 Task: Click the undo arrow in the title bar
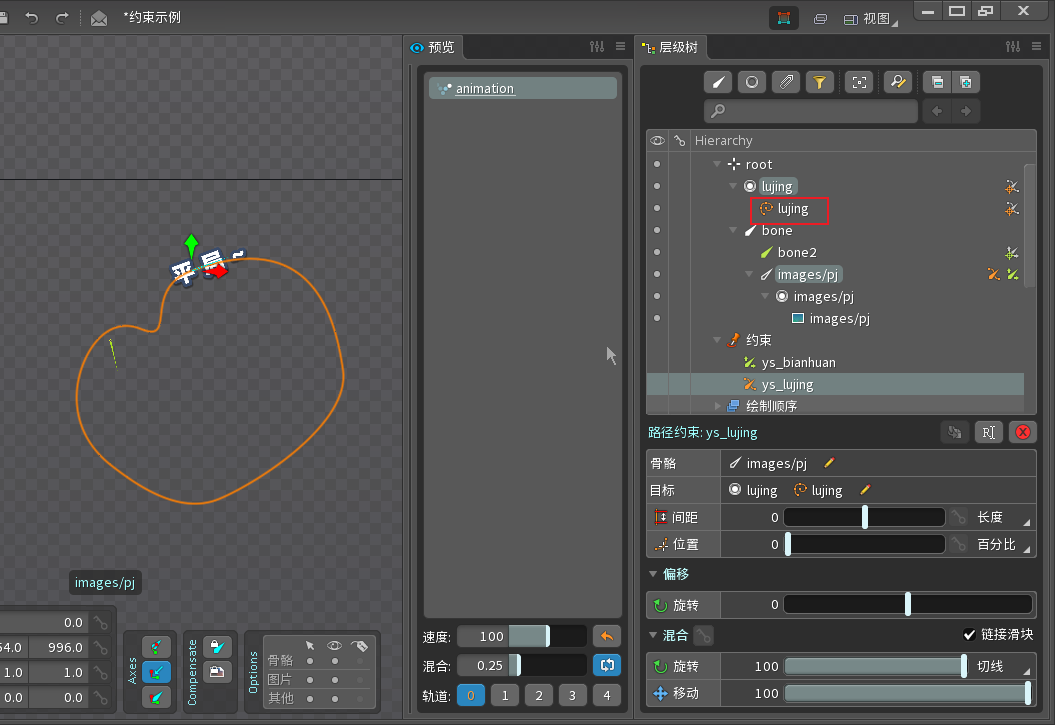[32, 17]
